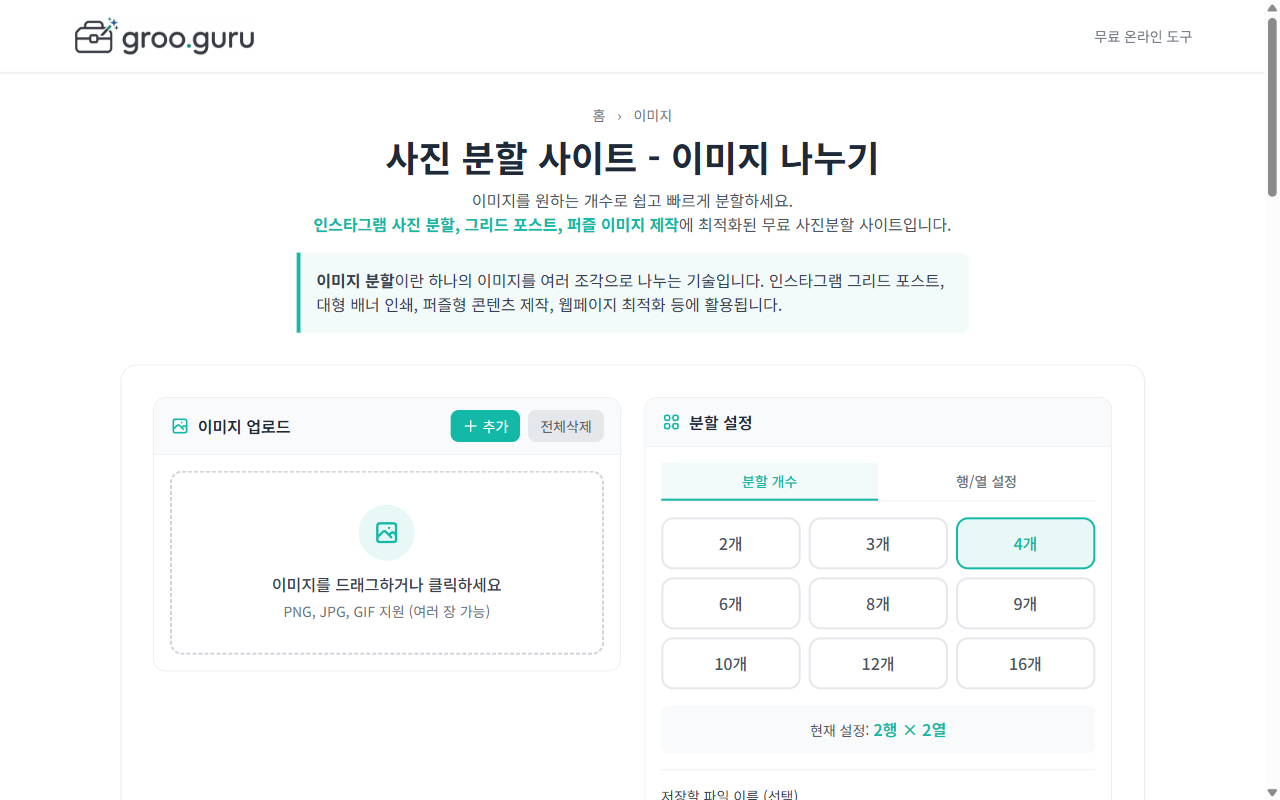Open the 무료 온라인 도구 link
1280x800 pixels.
[1142, 36]
